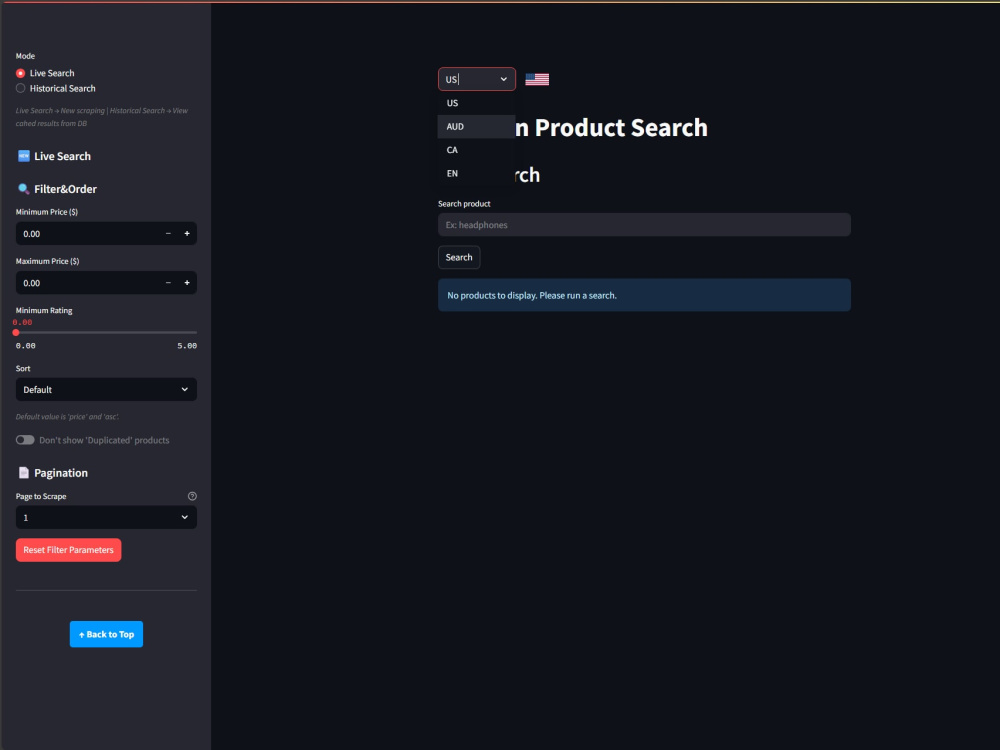Click the Minimum Price input field

87,233
